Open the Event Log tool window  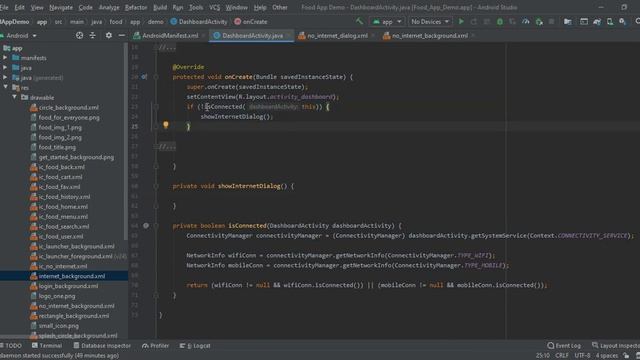point(564,345)
